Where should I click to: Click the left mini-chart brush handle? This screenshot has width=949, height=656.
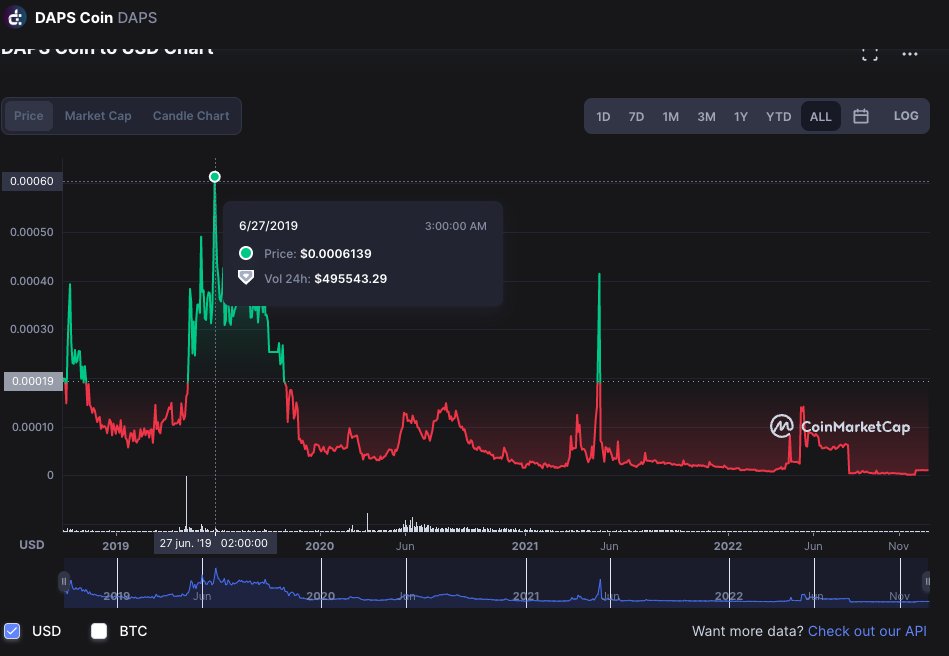[x=63, y=580]
